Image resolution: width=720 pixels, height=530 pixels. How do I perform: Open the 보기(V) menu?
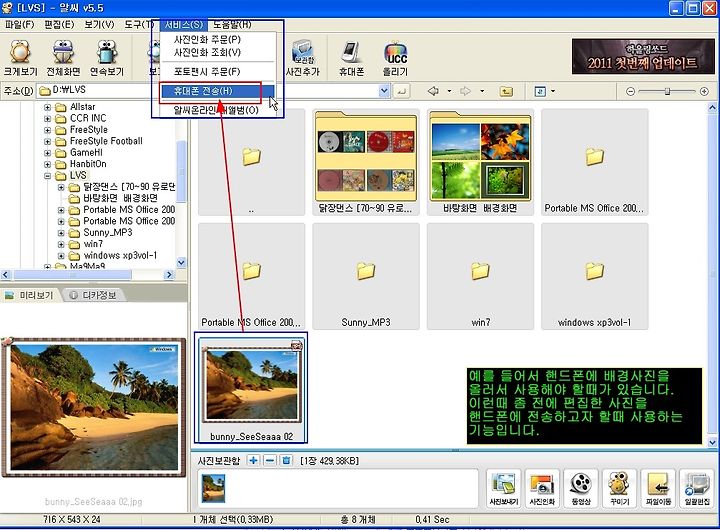99,24
